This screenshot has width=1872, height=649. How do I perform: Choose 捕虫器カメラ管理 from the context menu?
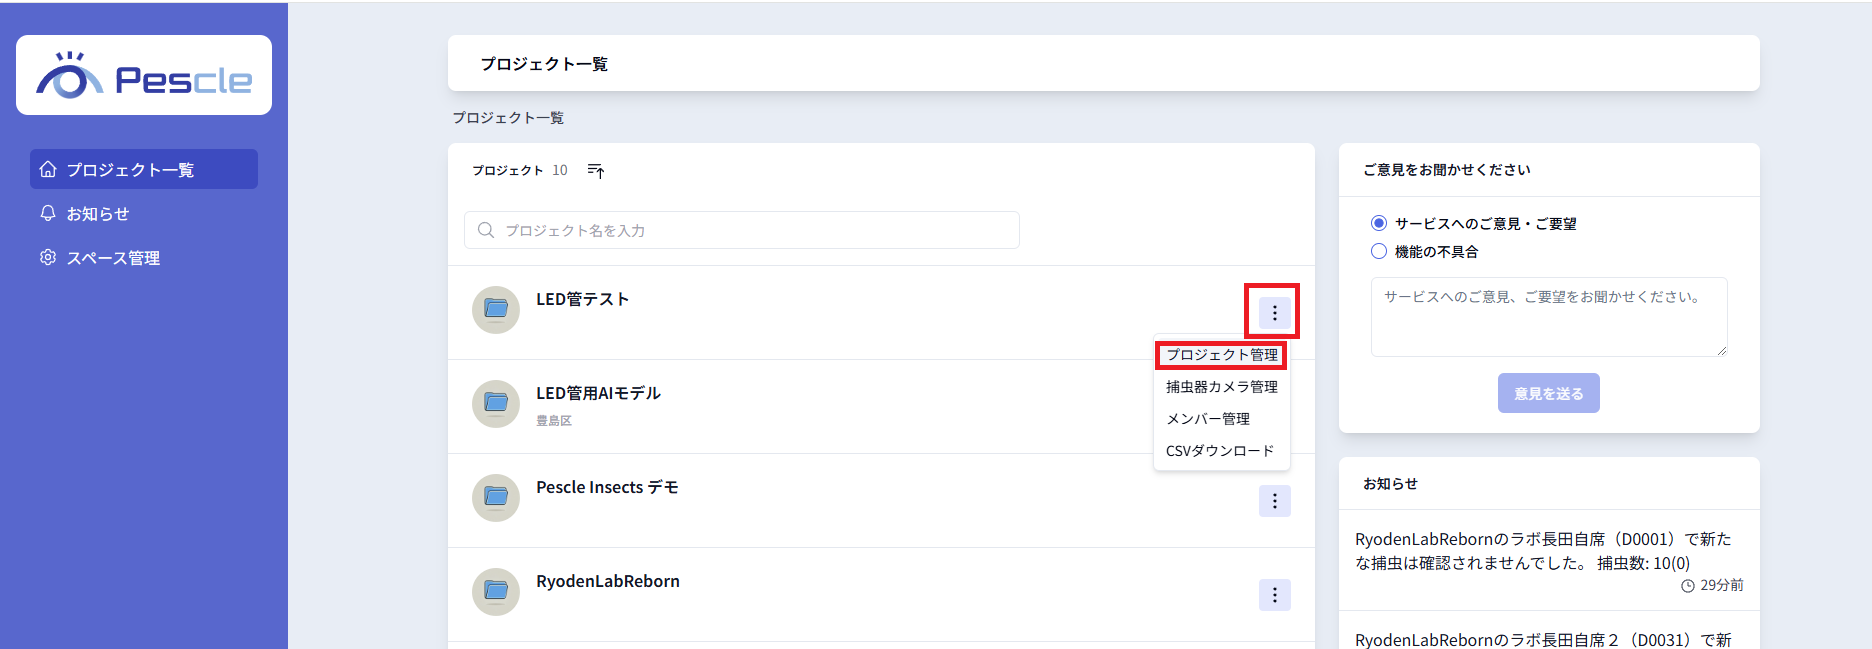click(x=1221, y=387)
